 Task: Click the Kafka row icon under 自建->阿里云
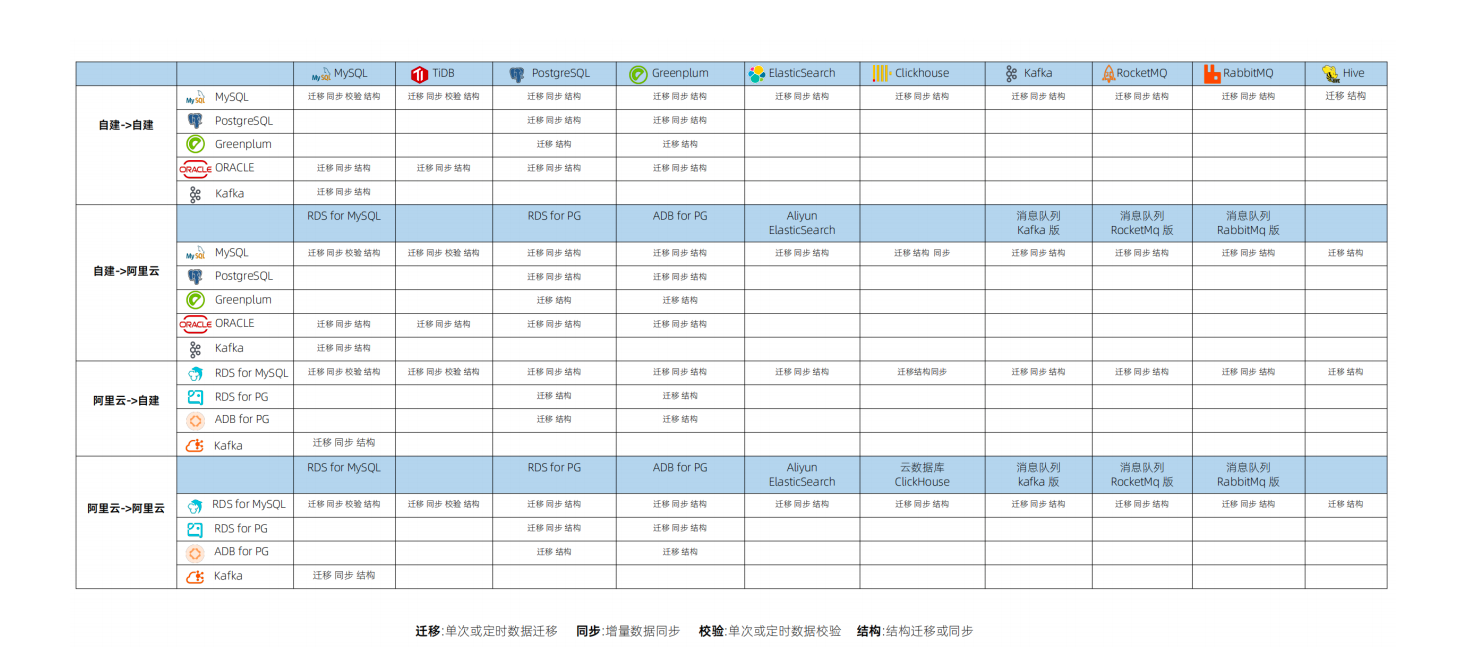point(196,350)
